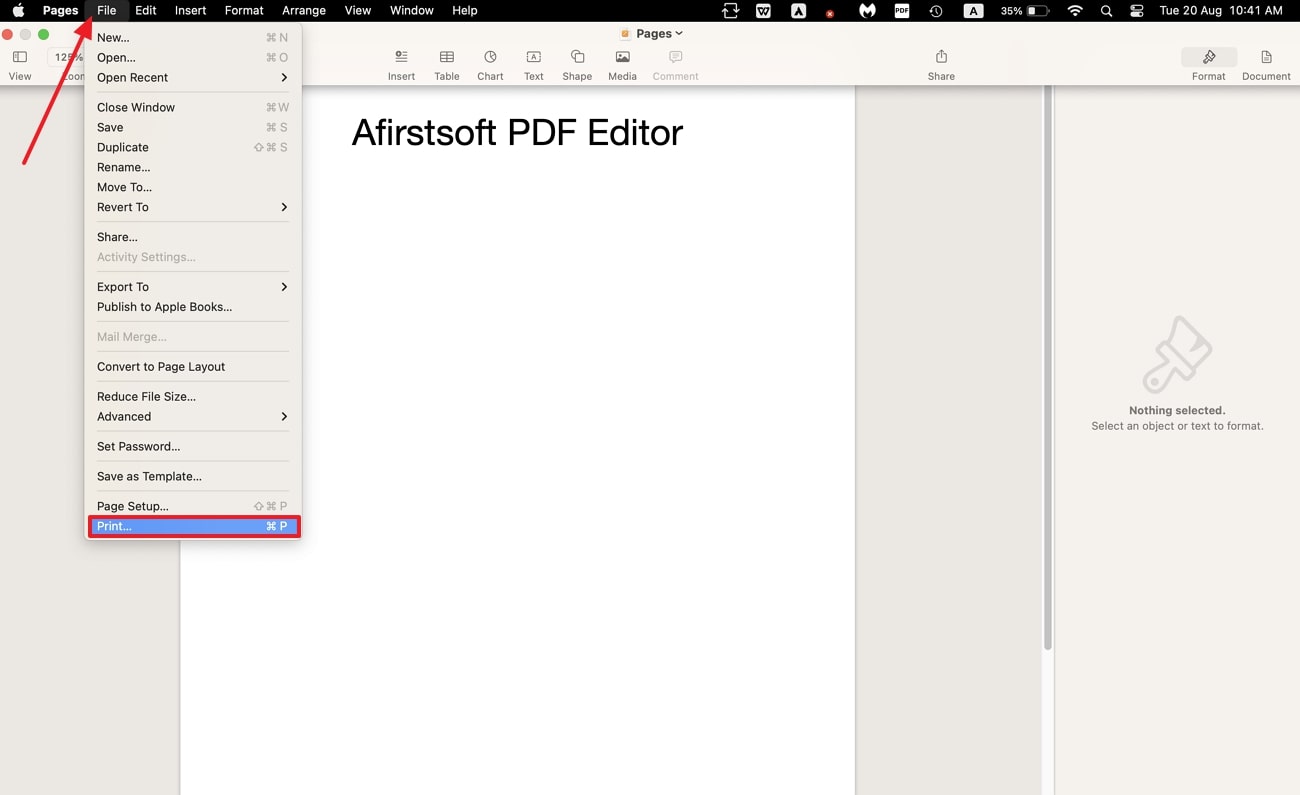The width and height of the screenshot is (1300, 795).
Task: Click the battery status icon
Action: tap(1038, 11)
